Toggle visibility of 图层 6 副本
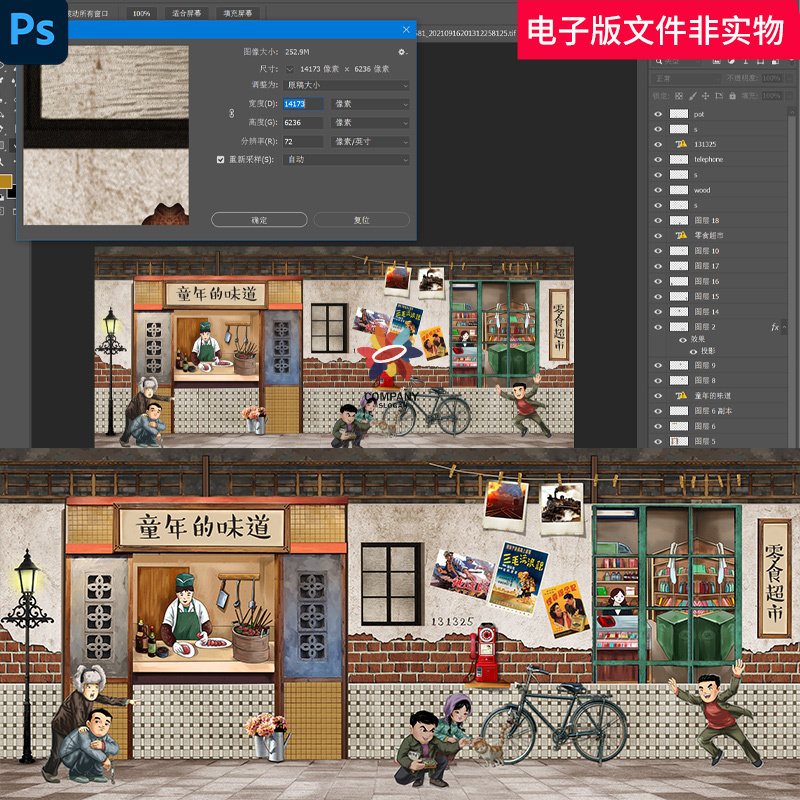Viewport: 800px width, 800px height. click(658, 411)
